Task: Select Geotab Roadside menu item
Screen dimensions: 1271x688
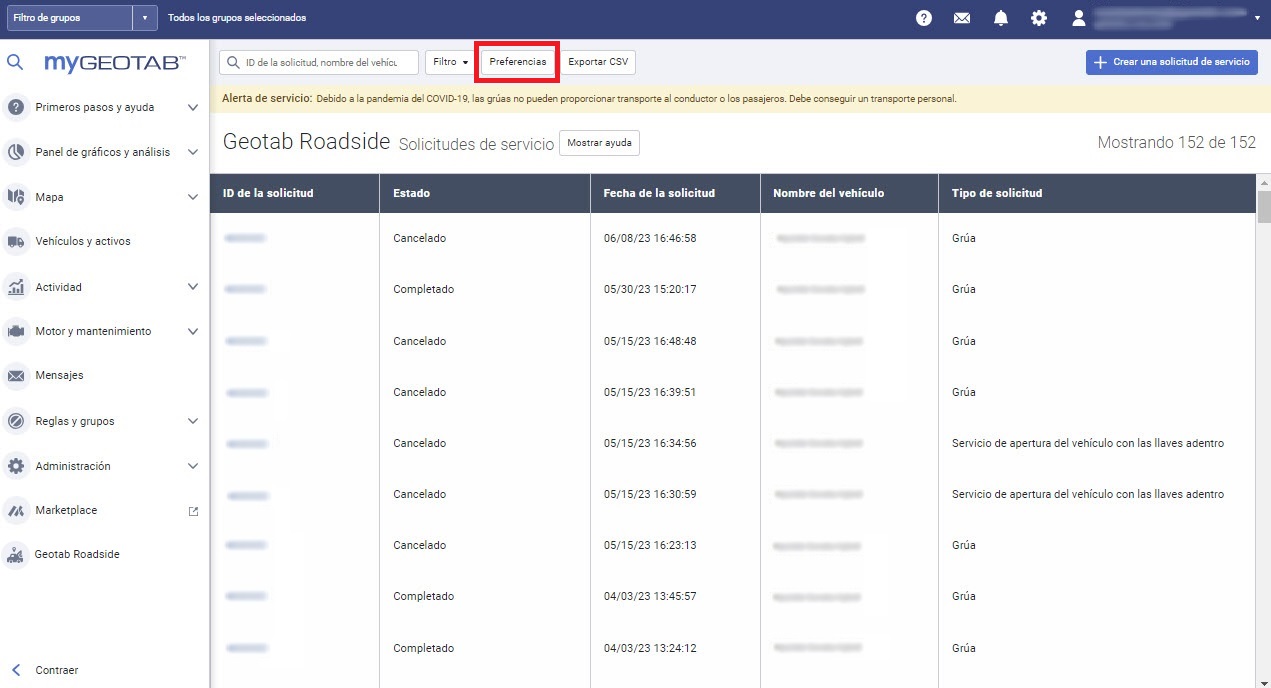Action: pos(77,554)
